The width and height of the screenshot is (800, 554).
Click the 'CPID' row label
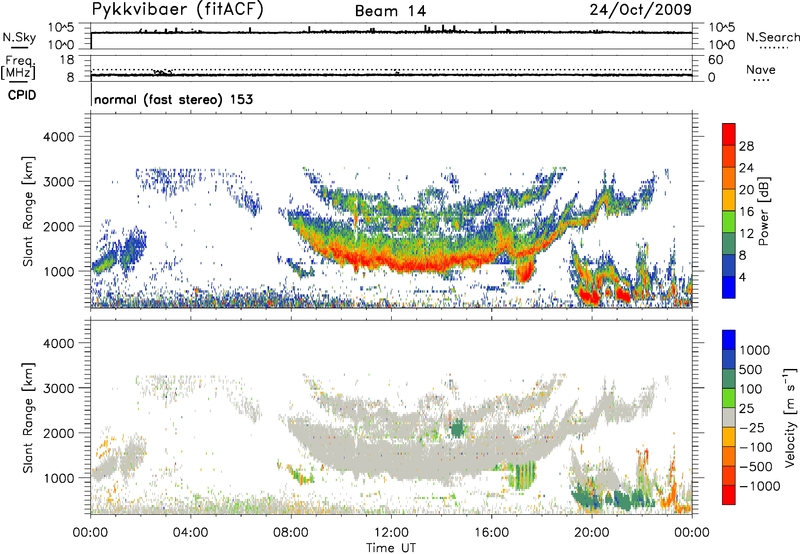[x=22, y=95]
